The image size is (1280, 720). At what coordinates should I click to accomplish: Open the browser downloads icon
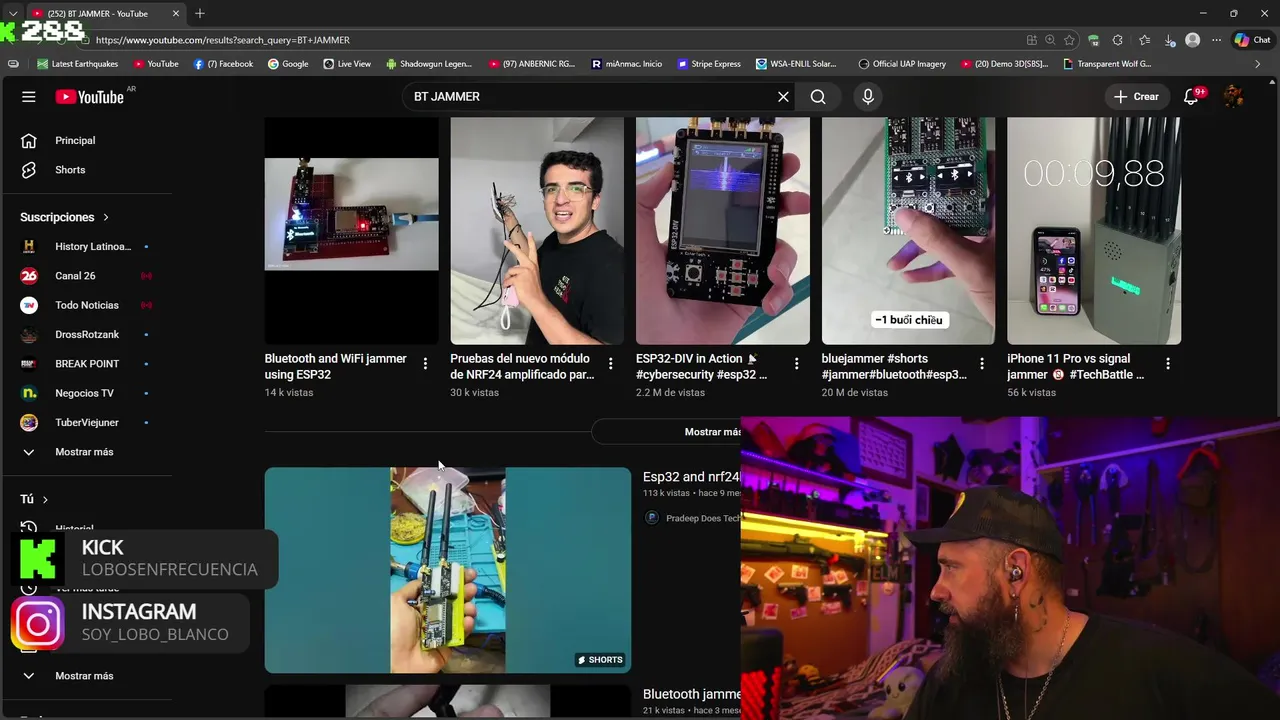(1170, 40)
